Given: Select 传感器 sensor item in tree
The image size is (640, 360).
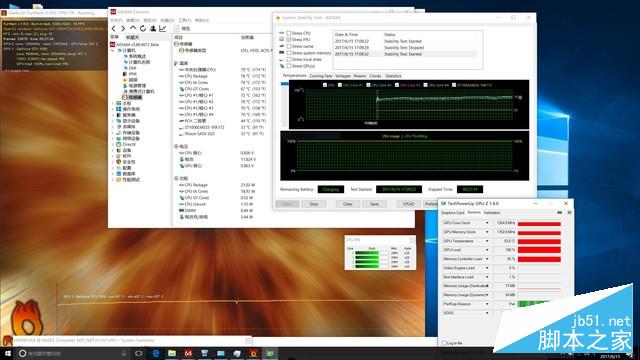Looking at the screenshot, I should pos(132,98).
